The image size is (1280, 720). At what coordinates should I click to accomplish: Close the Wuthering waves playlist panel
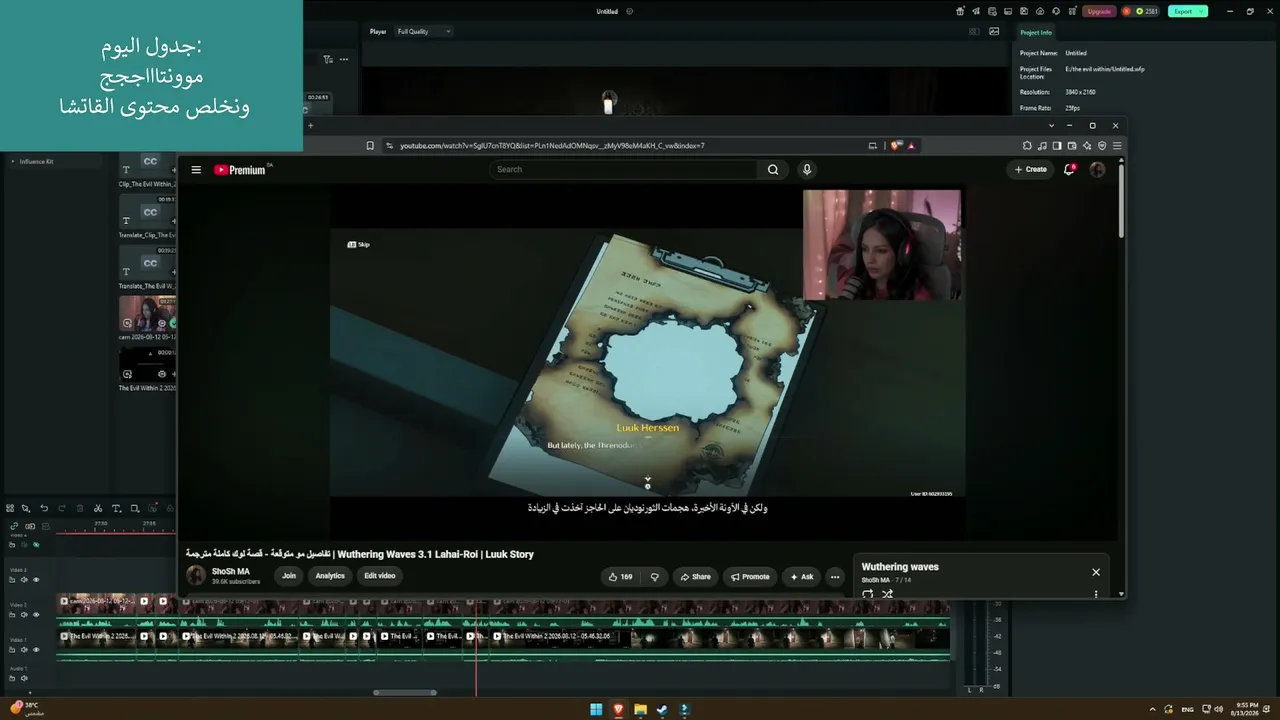pyautogui.click(x=1096, y=572)
